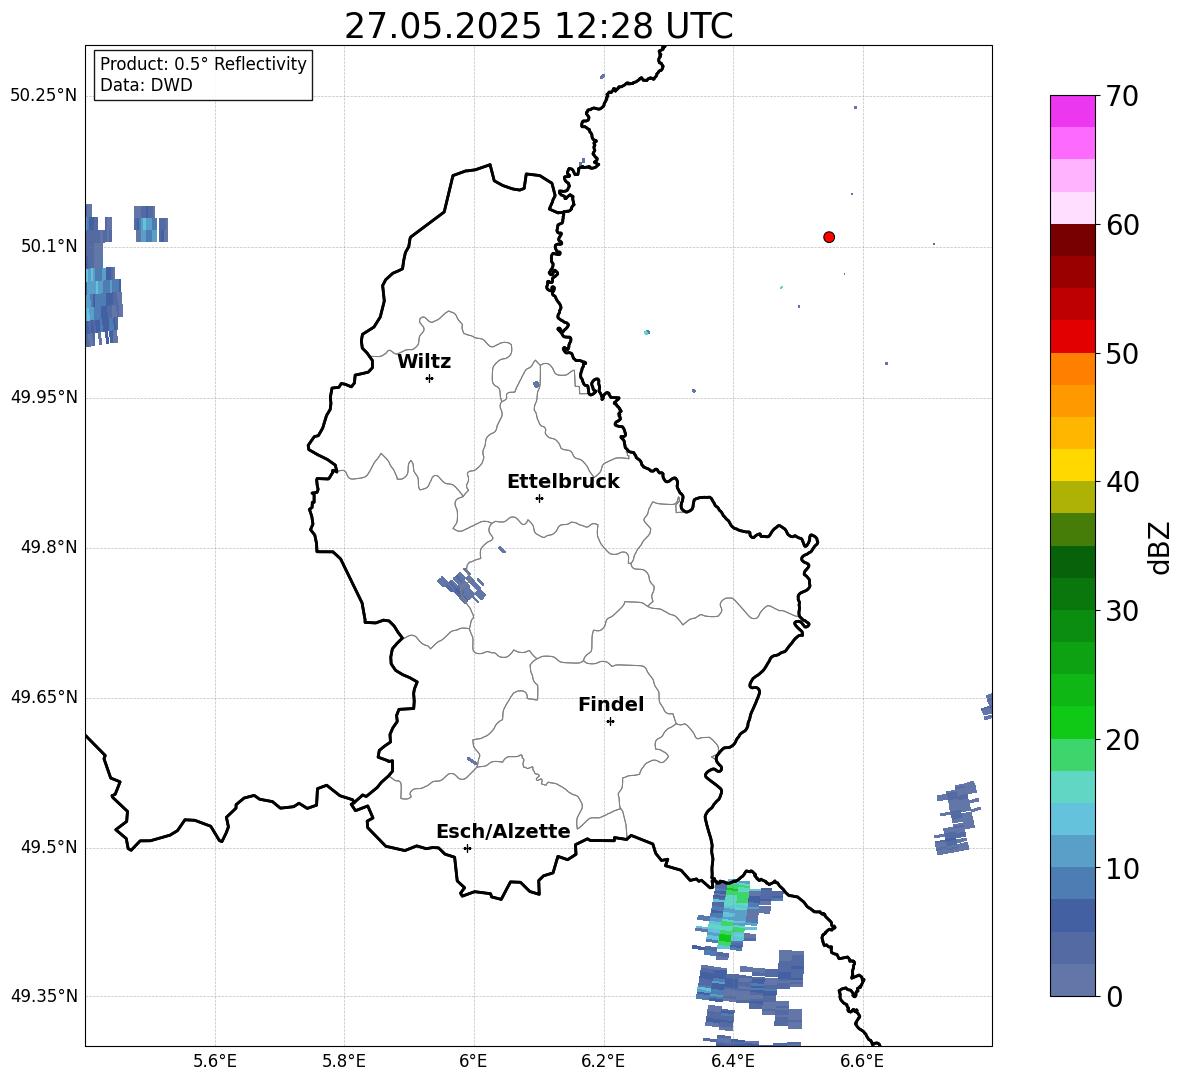The height and width of the screenshot is (1081, 1184).
Task: Click the red dot marker on the map
Action: [828, 237]
